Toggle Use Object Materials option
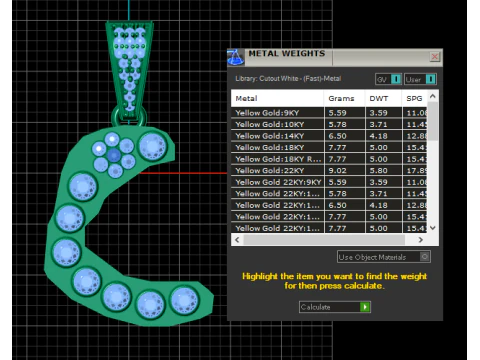480x360 pixels. pyautogui.click(x=384, y=257)
